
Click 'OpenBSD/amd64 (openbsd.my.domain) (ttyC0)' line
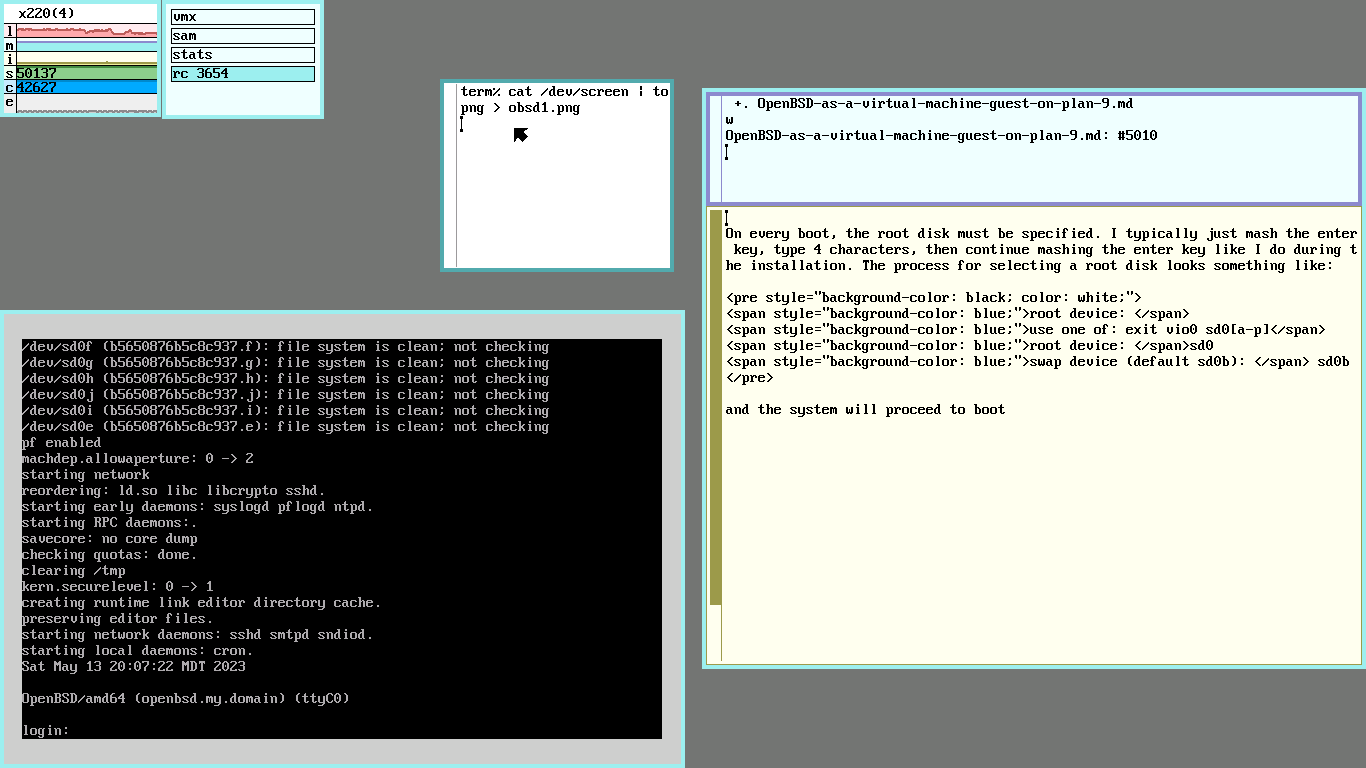186,699
